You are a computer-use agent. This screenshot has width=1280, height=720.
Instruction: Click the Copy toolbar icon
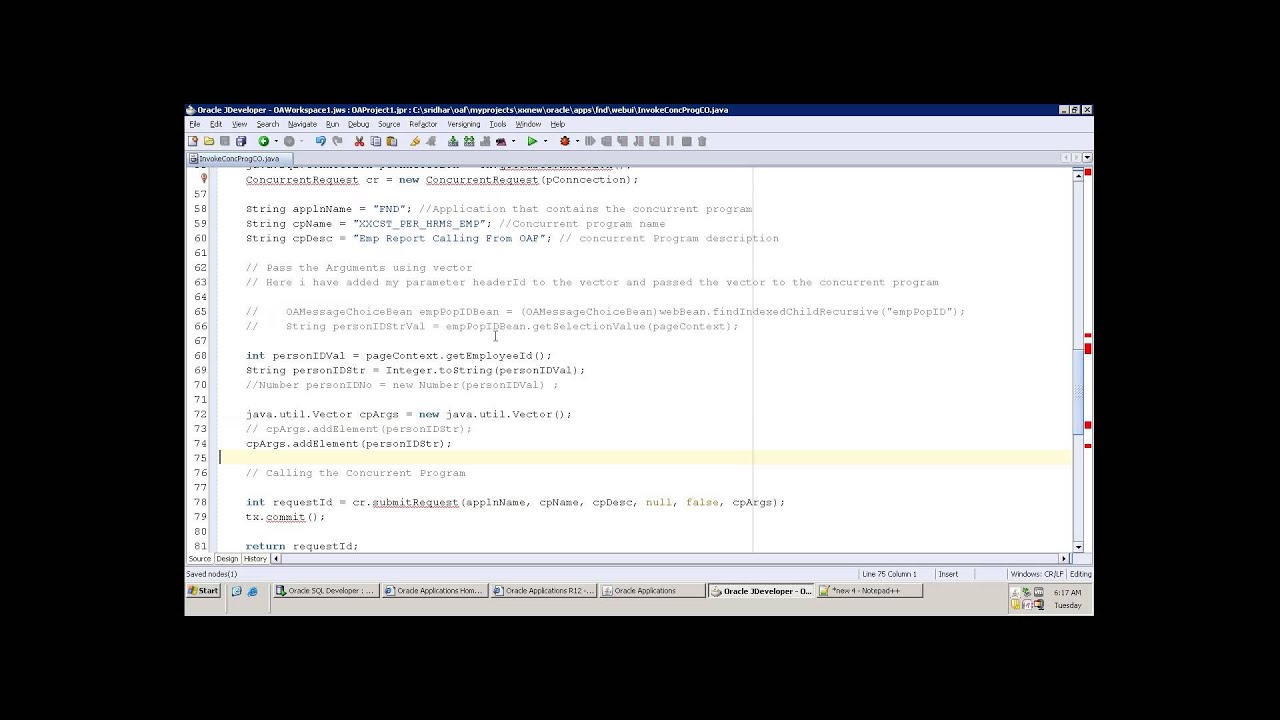coord(376,141)
